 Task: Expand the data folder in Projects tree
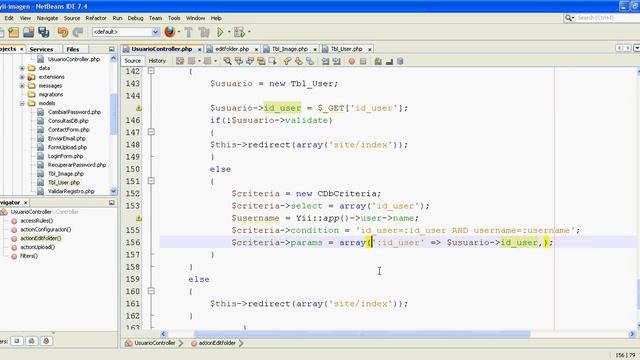(22, 68)
